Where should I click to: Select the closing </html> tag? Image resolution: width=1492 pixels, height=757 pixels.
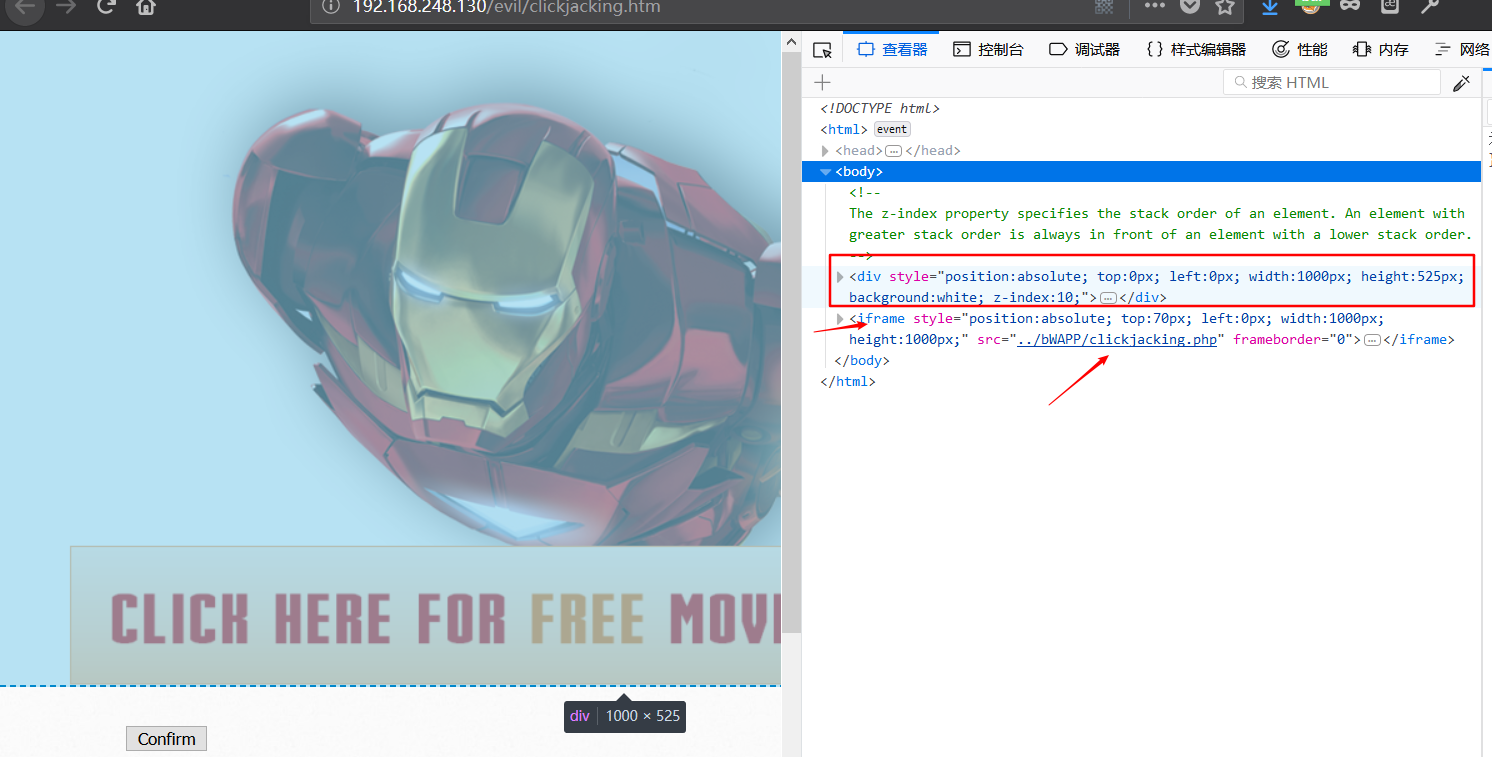pos(847,382)
